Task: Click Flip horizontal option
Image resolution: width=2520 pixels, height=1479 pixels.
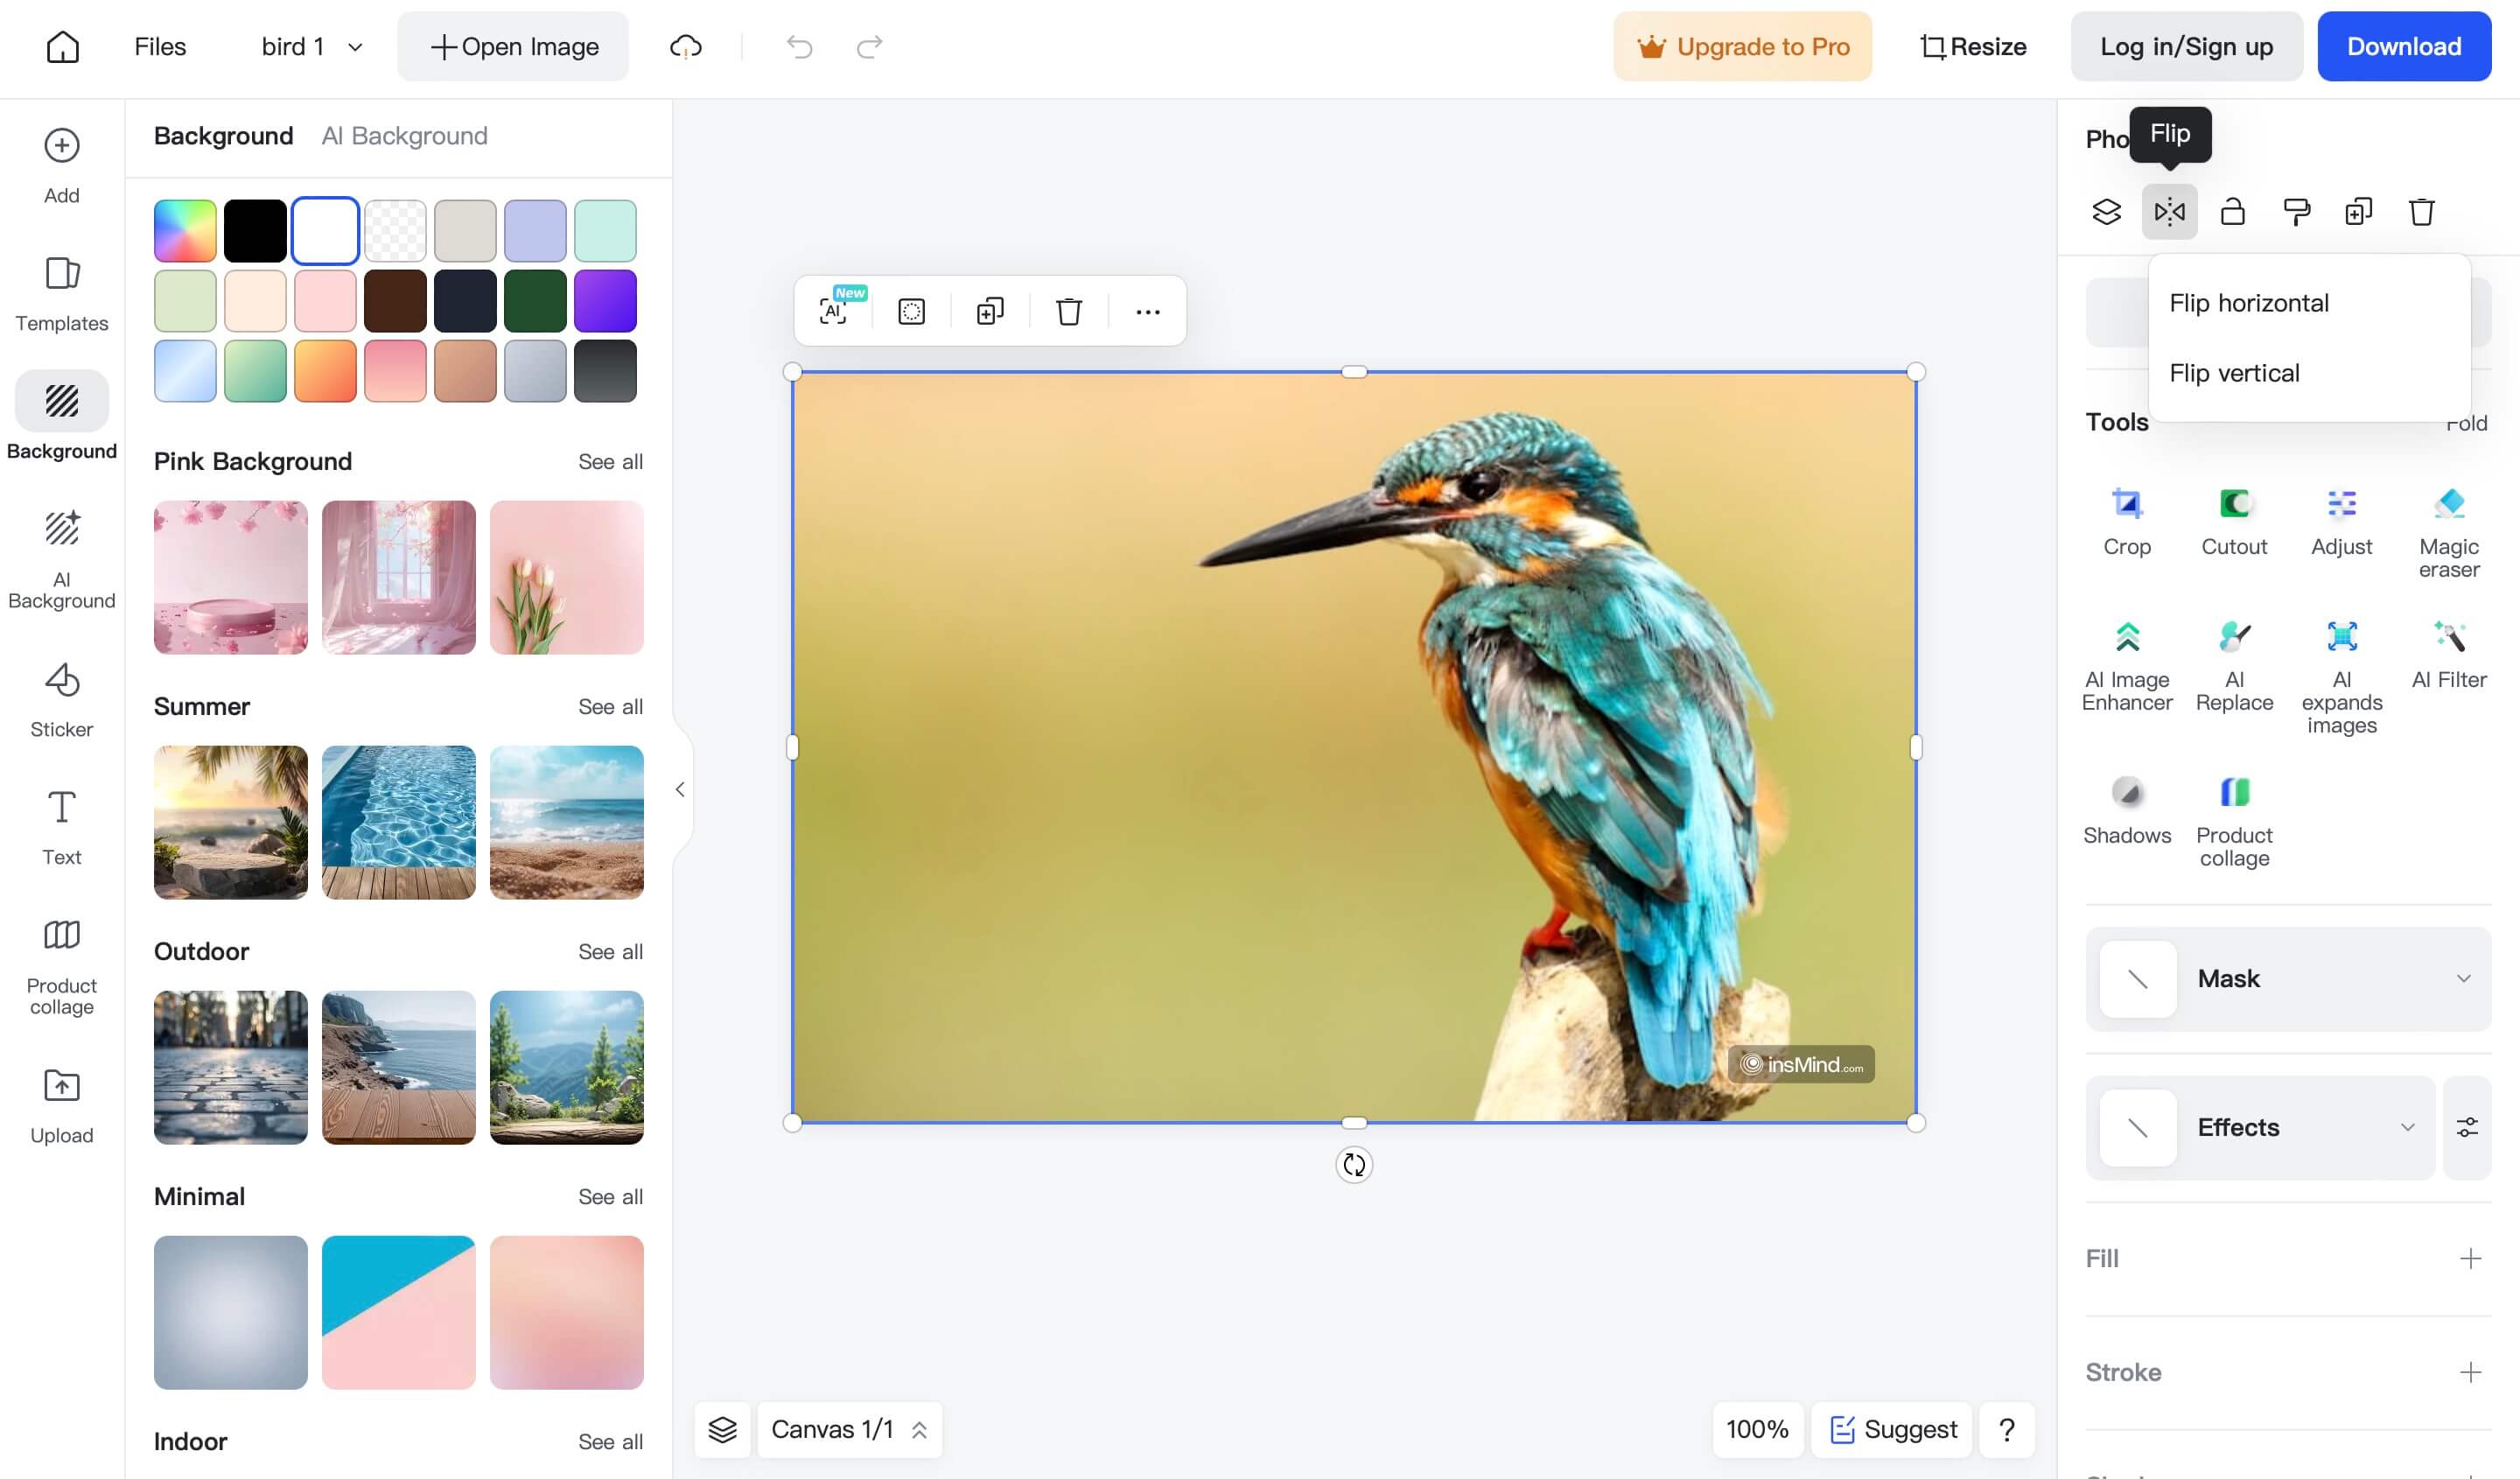Action: click(2249, 301)
